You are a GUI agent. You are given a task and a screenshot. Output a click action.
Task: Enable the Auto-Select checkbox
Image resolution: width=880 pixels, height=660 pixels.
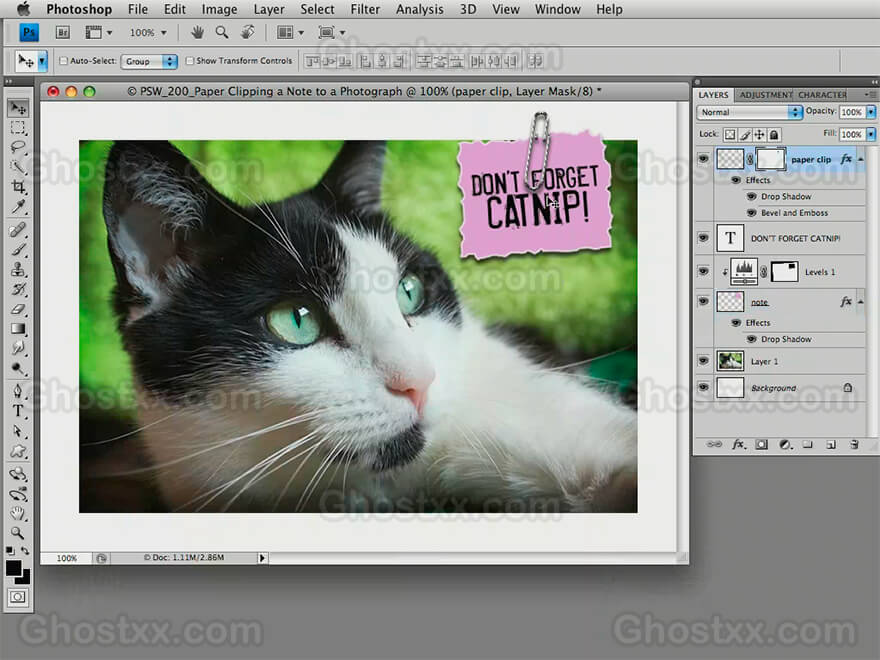(63, 61)
